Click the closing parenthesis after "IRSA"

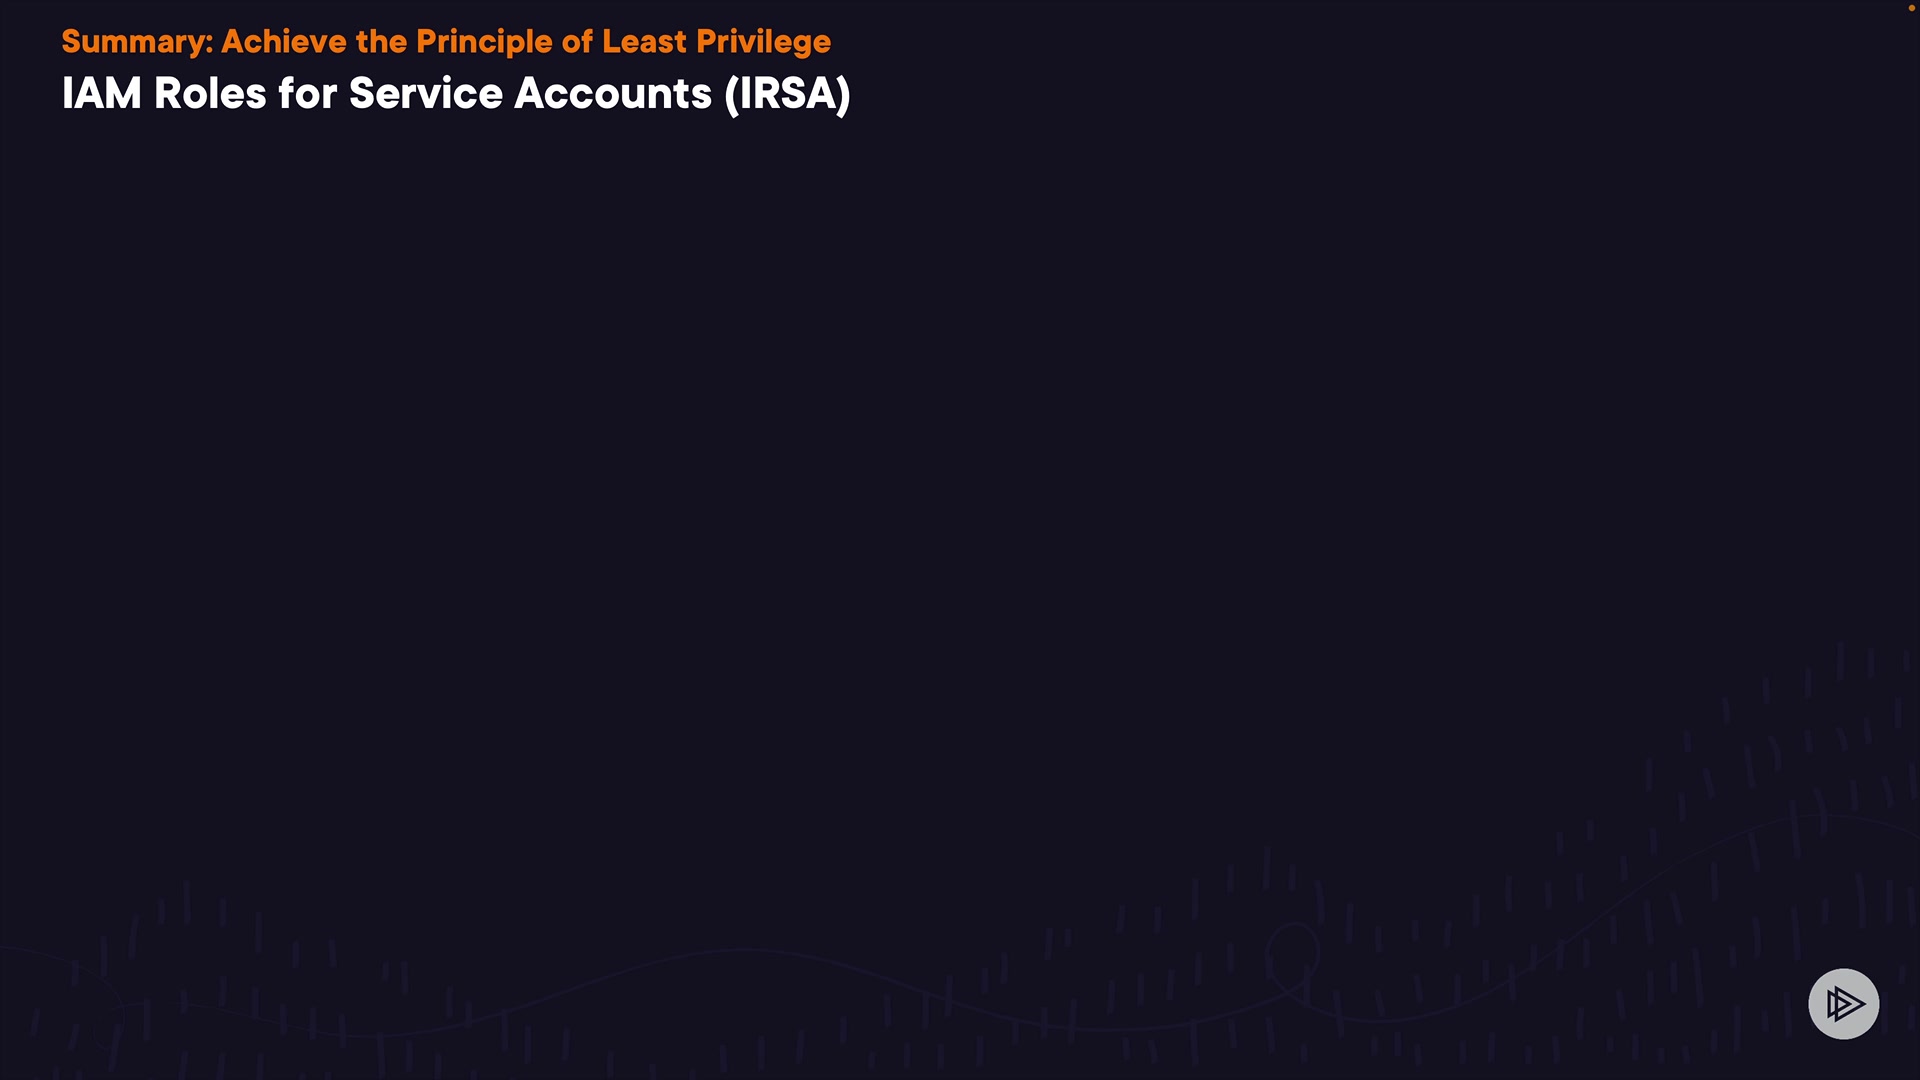click(844, 95)
